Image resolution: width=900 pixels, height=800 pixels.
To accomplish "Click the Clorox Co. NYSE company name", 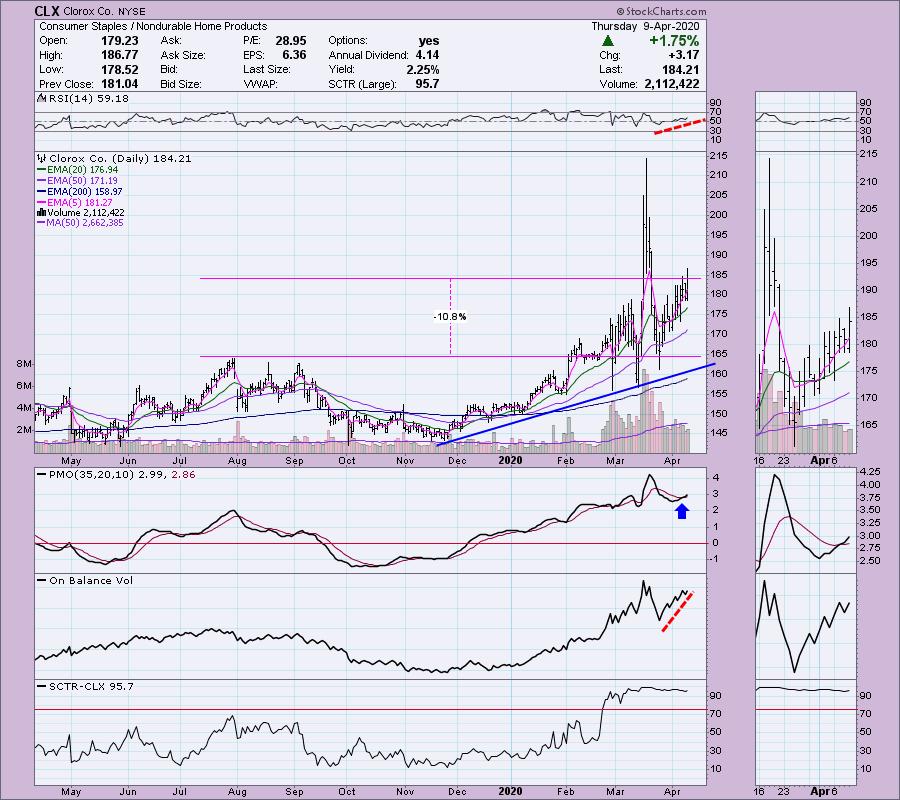I will point(104,11).
